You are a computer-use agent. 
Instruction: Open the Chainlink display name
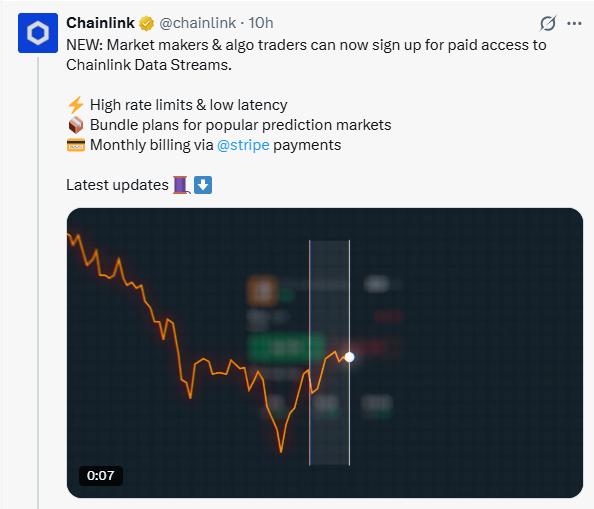100,23
